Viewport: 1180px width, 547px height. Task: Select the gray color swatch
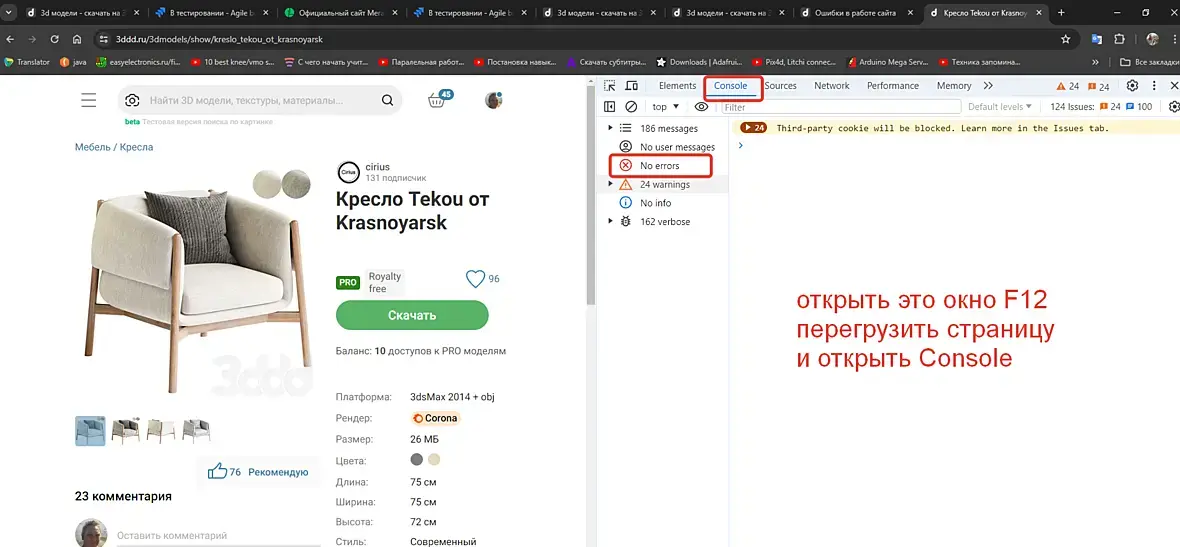point(417,460)
